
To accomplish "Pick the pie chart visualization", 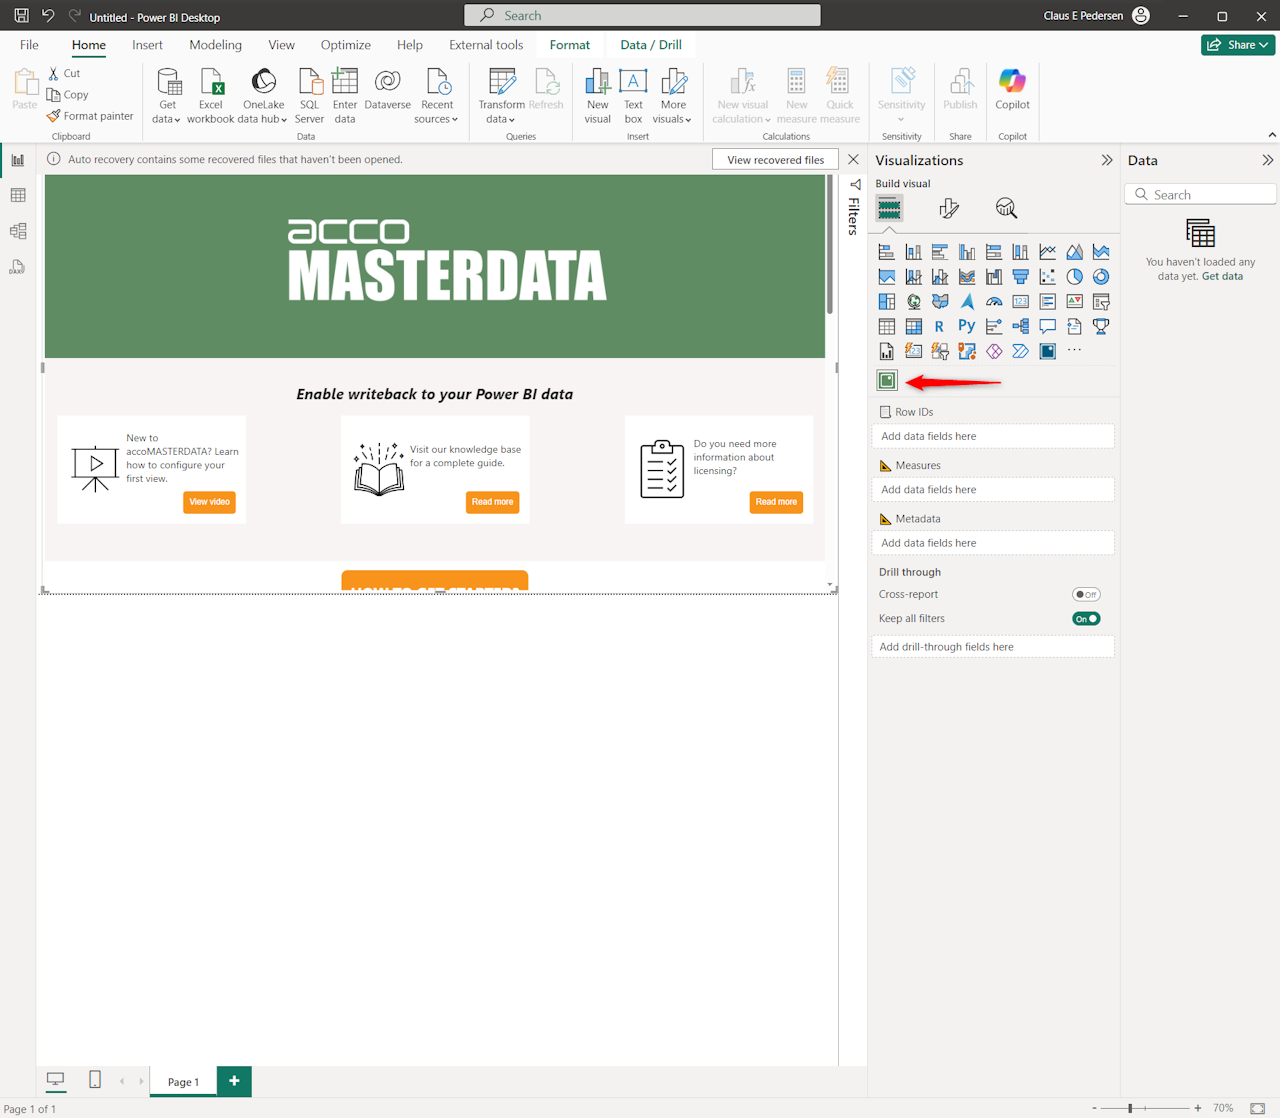I will tap(1074, 277).
